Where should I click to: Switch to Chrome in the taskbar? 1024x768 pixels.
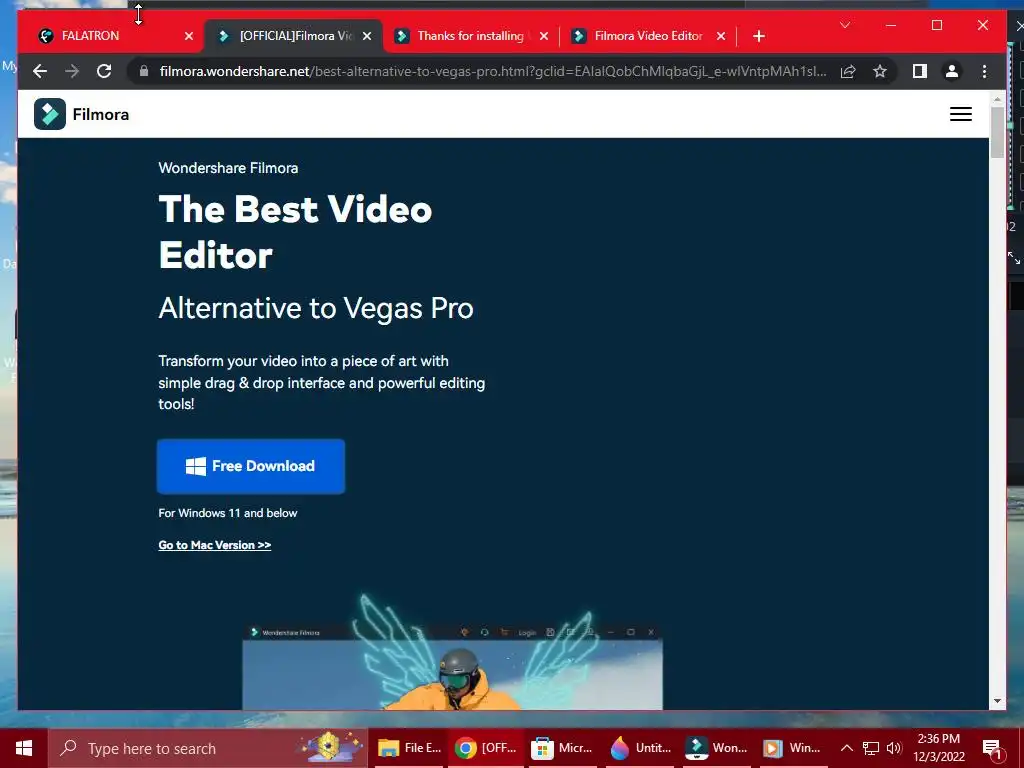(486, 748)
